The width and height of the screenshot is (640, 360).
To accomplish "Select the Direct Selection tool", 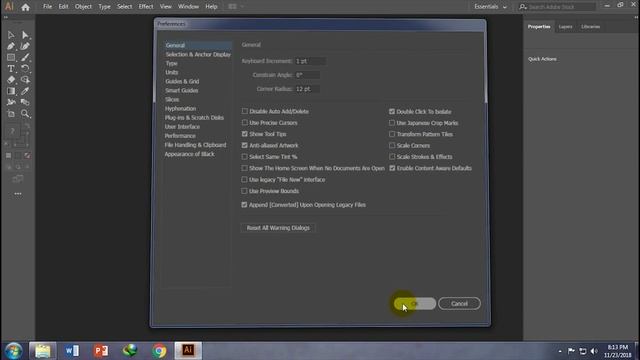I will (x=25, y=35).
